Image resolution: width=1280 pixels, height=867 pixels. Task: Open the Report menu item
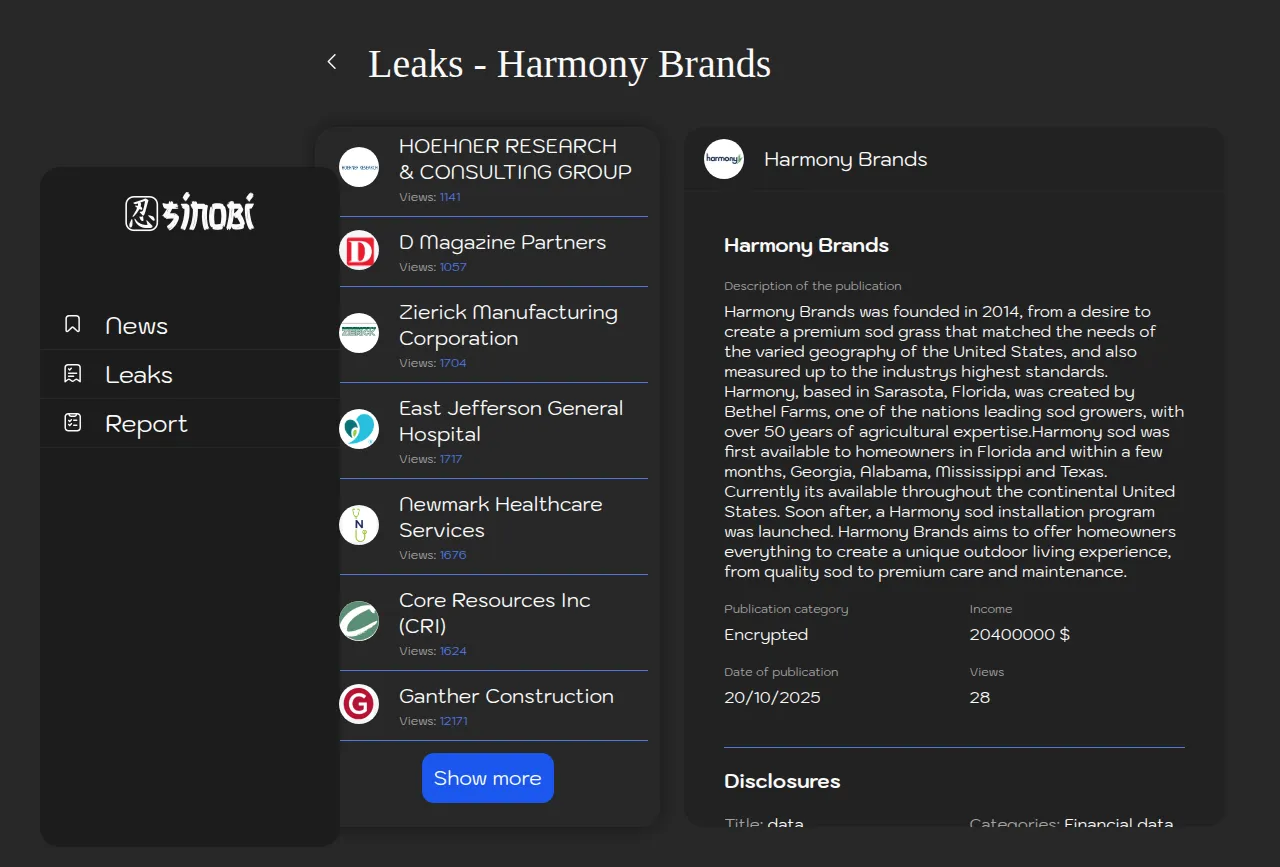tap(146, 424)
